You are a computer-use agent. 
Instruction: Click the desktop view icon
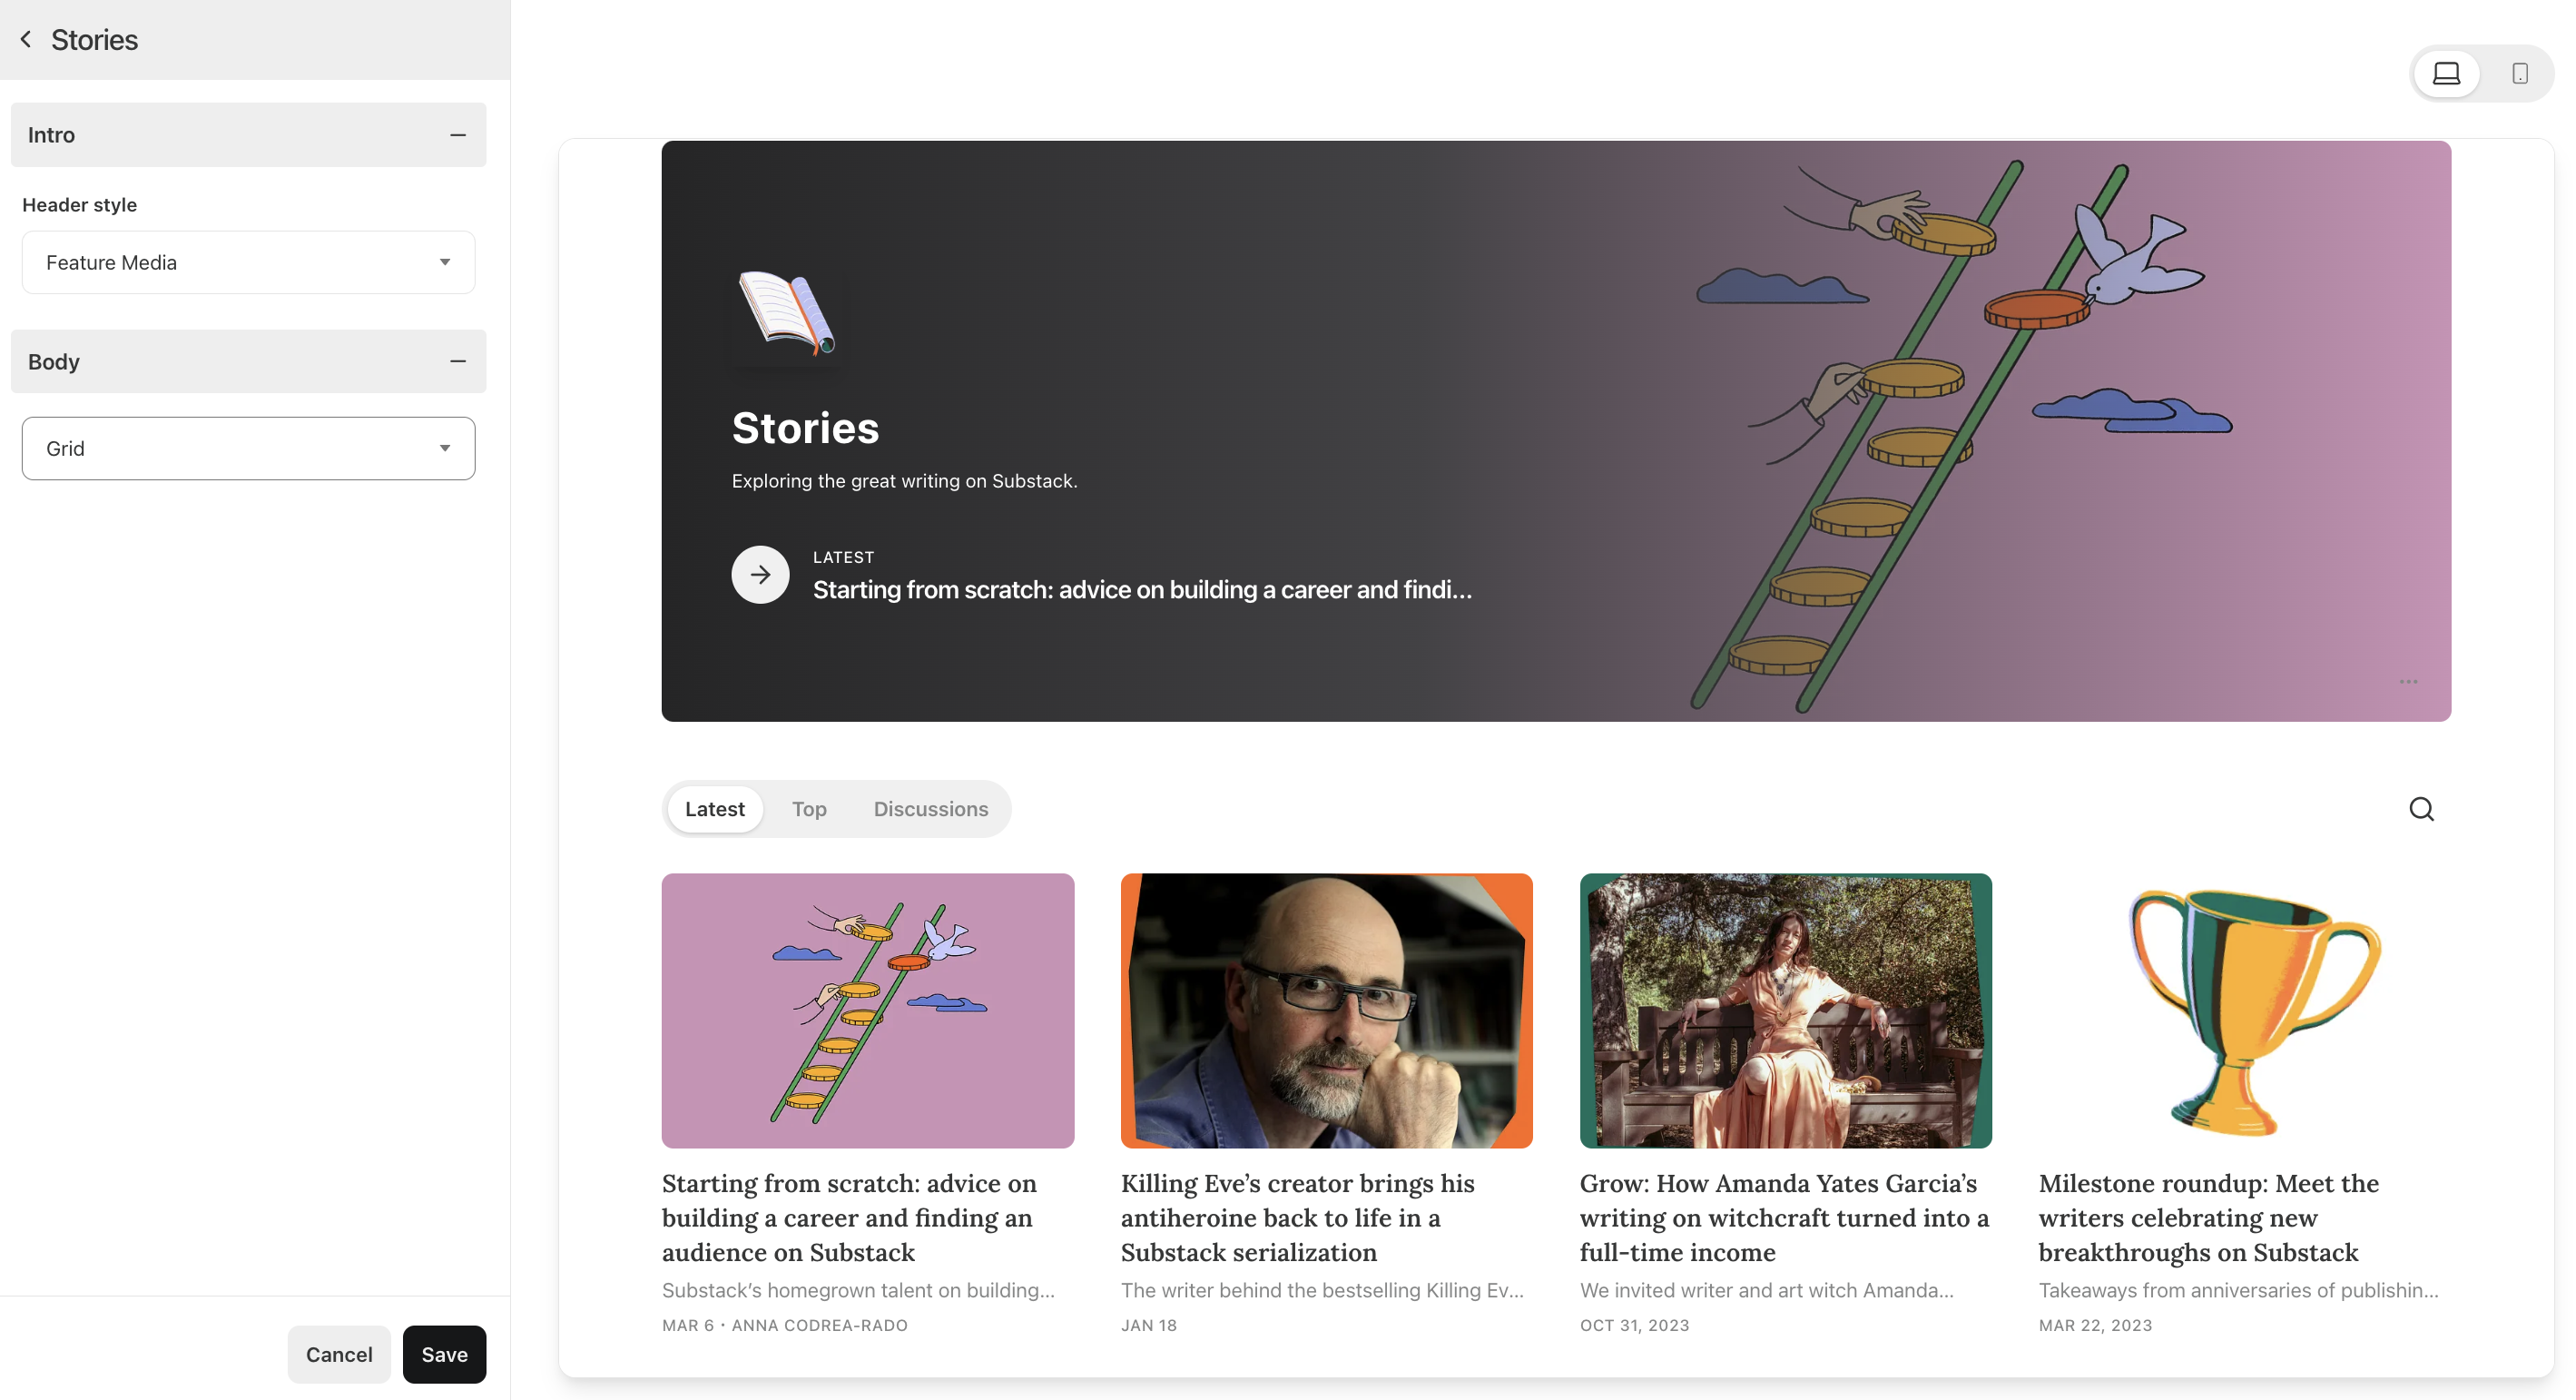click(x=2447, y=73)
